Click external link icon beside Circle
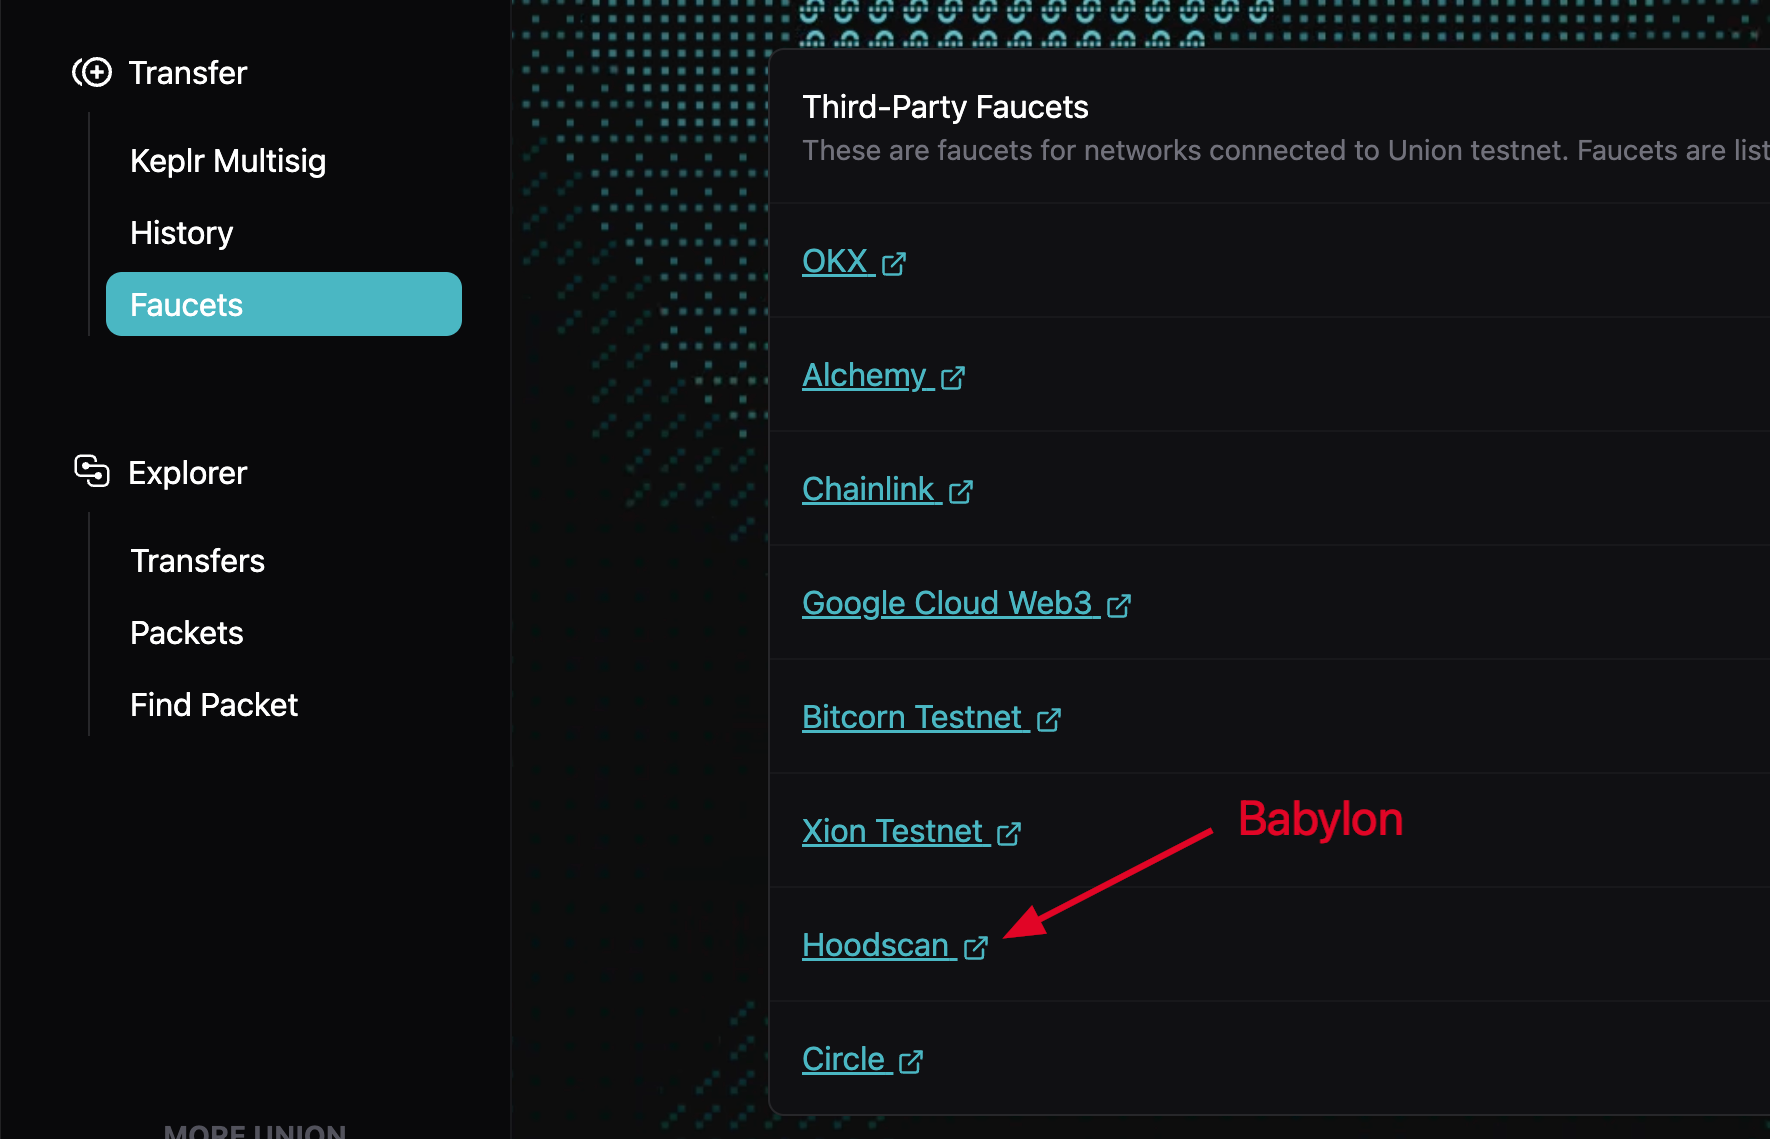The width and height of the screenshot is (1770, 1139). tap(911, 1061)
